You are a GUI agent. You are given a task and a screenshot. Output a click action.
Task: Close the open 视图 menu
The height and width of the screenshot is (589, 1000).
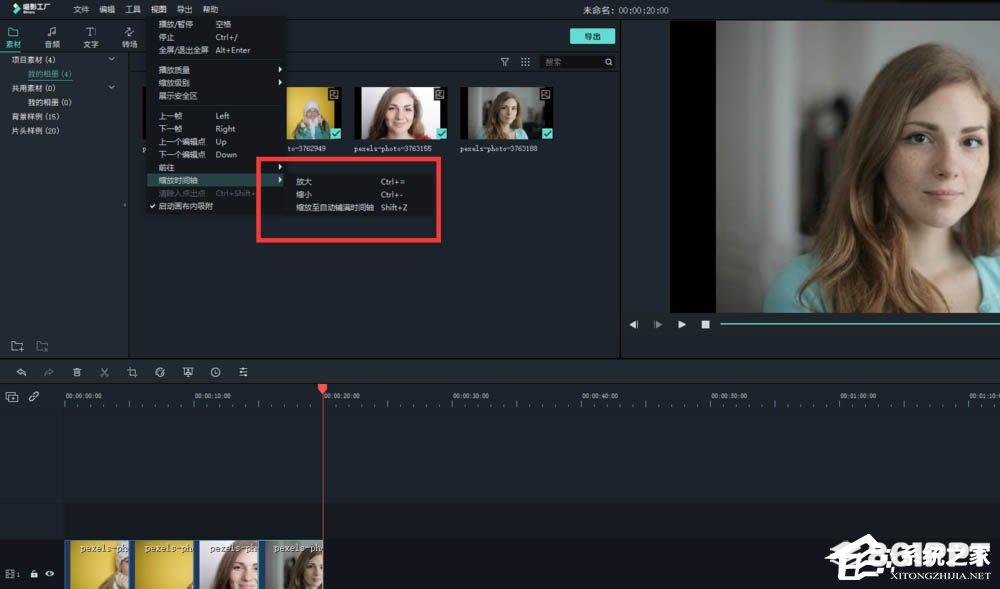click(159, 10)
